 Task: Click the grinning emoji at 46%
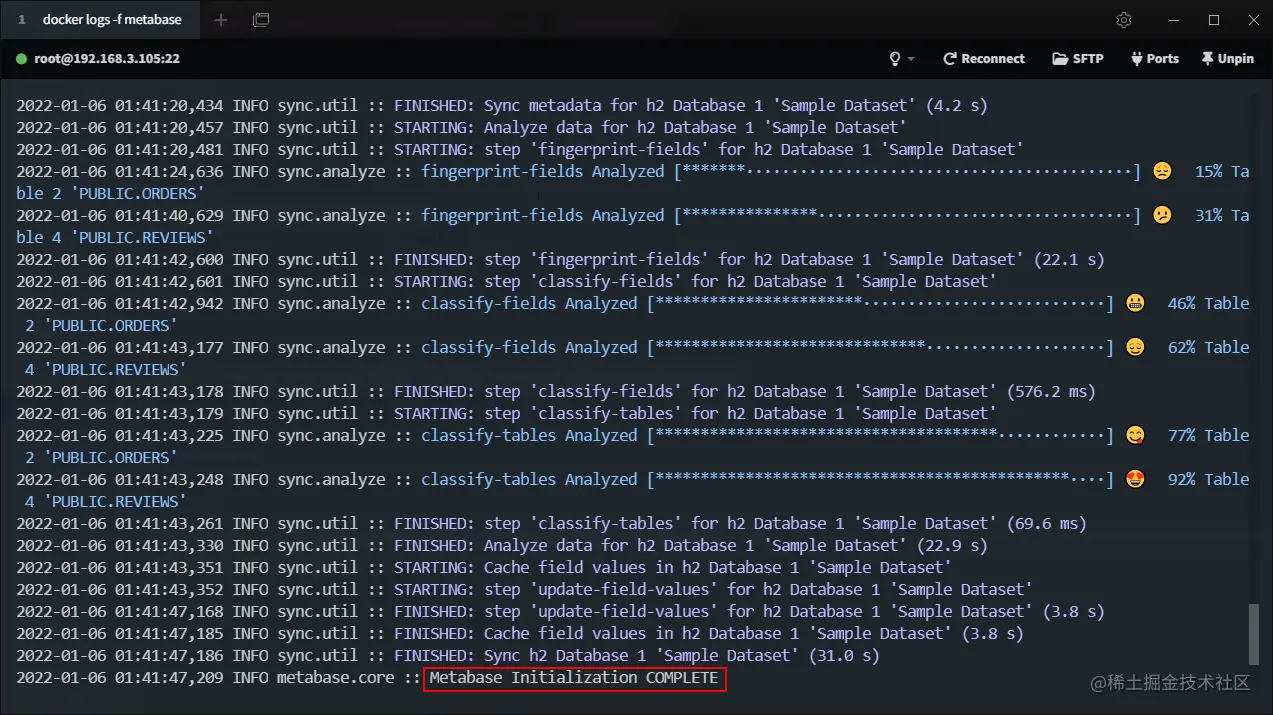[x=1135, y=303]
